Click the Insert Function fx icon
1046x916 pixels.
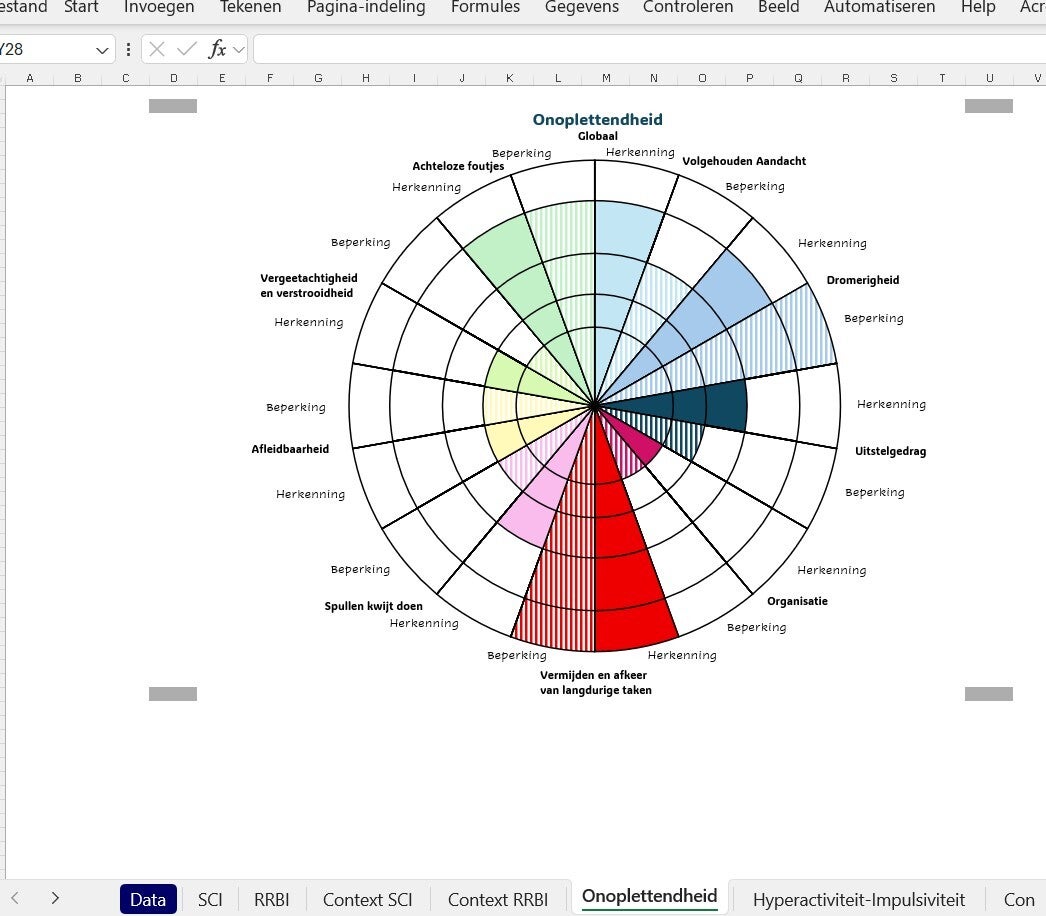click(x=217, y=49)
